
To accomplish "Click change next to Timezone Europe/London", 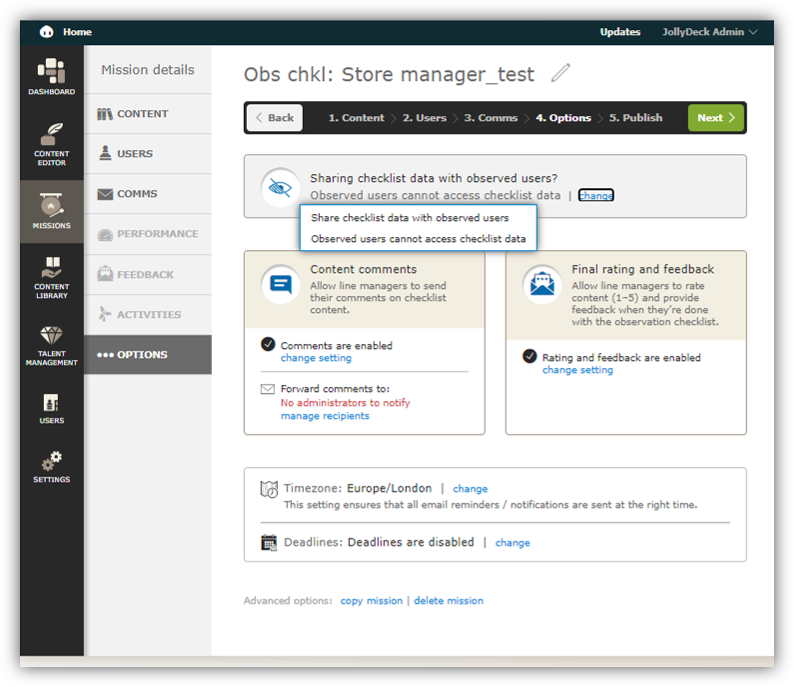I will point(470,489).
